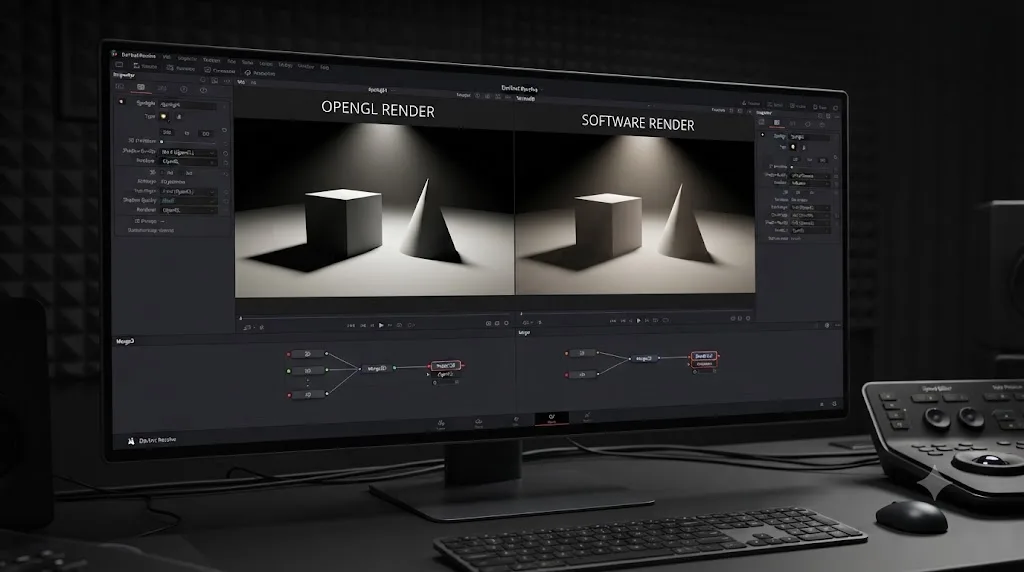Click the OpenGL viewer scrub bar

point(376,317)
